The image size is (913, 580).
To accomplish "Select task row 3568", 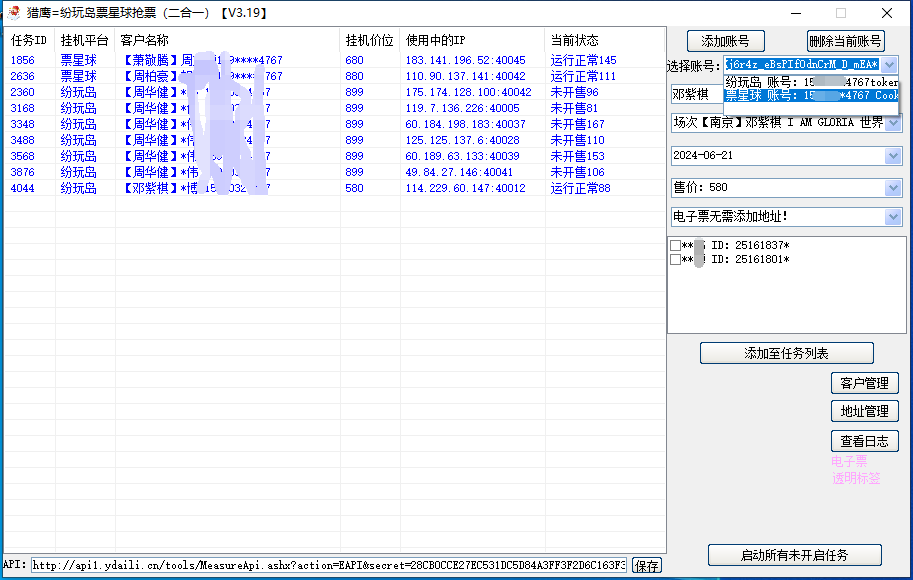I will coord(335,156).
